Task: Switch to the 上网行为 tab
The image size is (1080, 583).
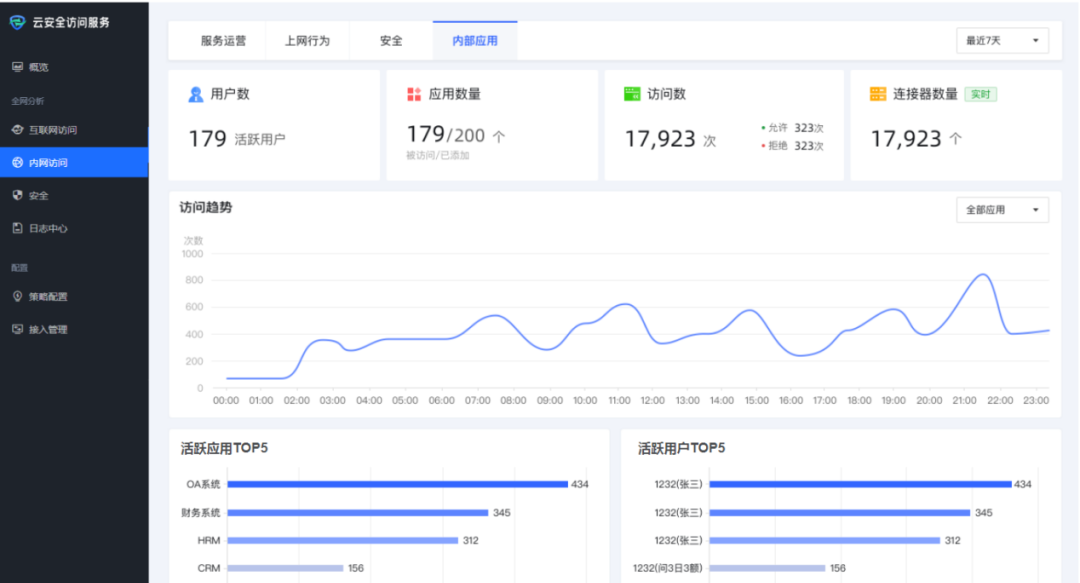Action: (307, 41)
